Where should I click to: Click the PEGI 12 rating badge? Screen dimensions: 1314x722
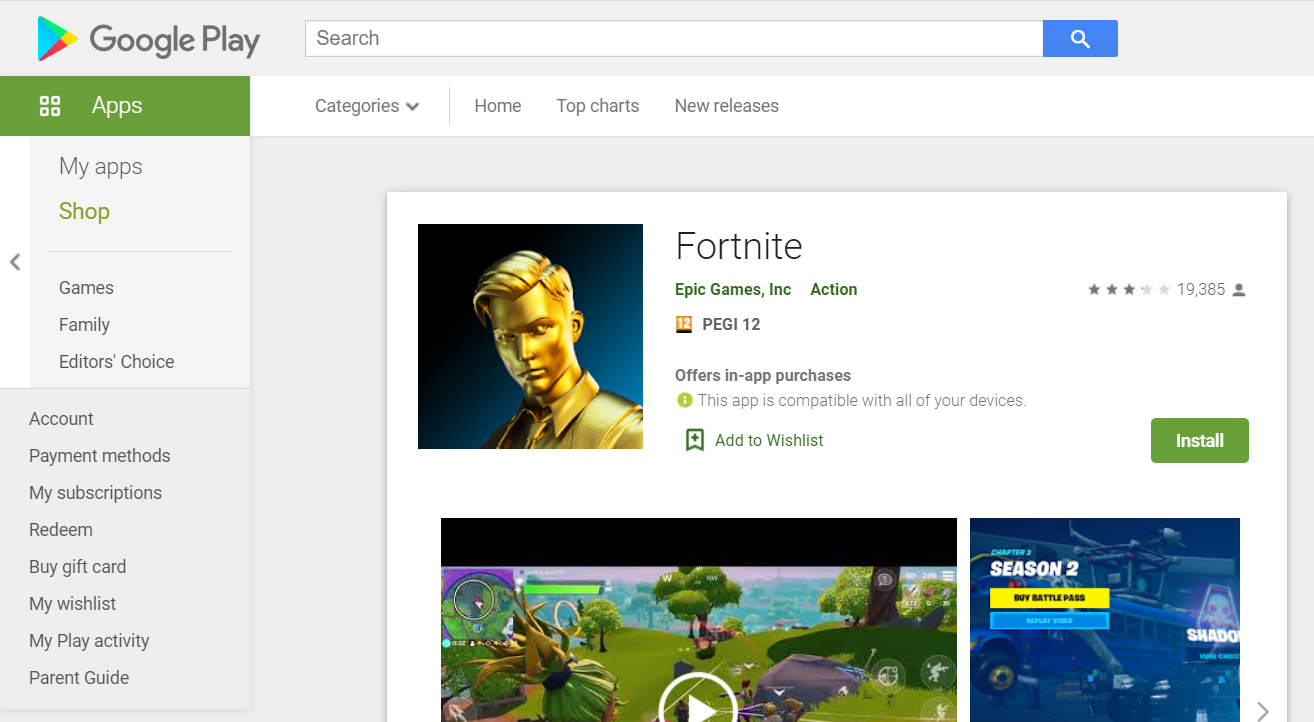[x=684, y=324]
